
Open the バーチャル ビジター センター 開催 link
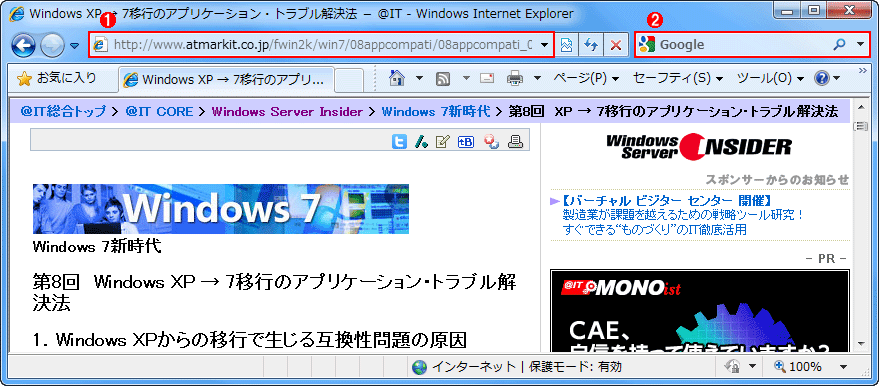[x=667, y=201]
